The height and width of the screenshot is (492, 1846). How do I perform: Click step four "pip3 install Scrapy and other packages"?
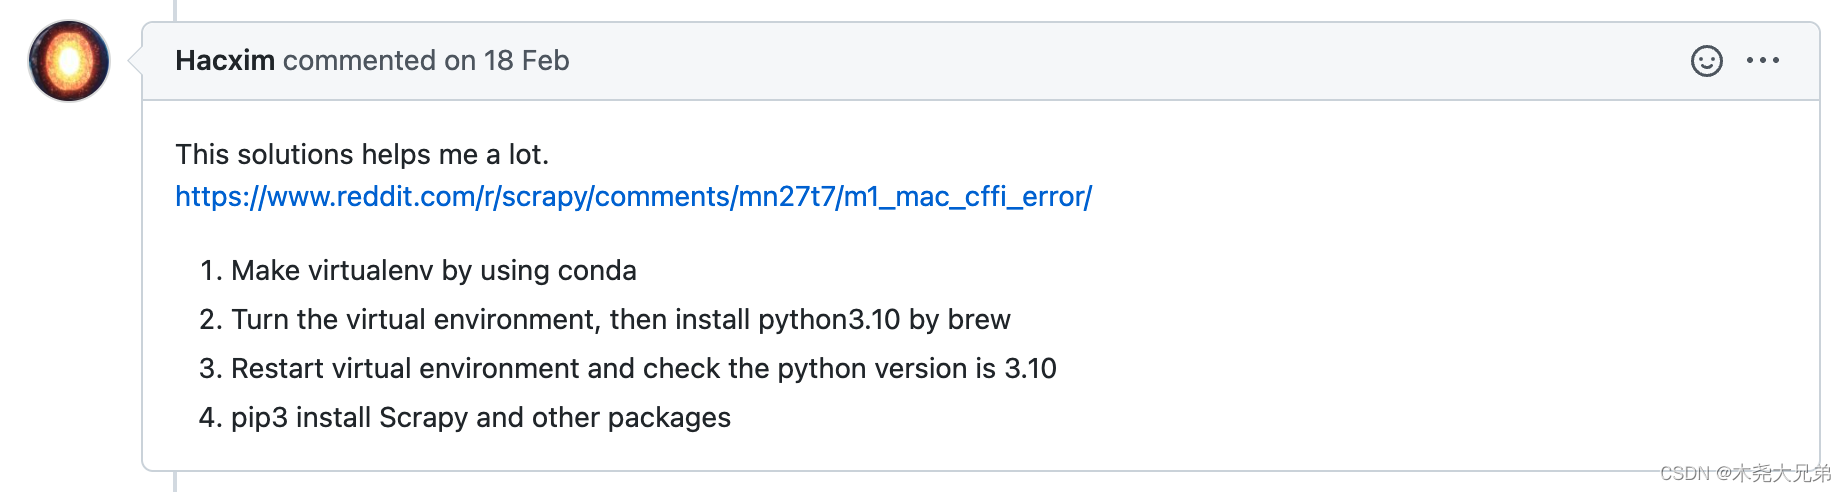[x=480, y=418]
